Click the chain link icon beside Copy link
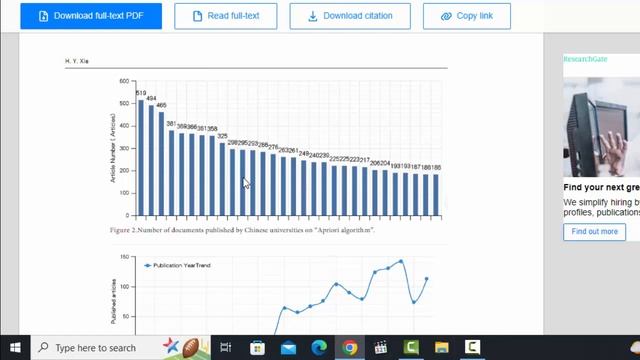Image resolution: width=640 pixels, height=360 pixels. 446,16
